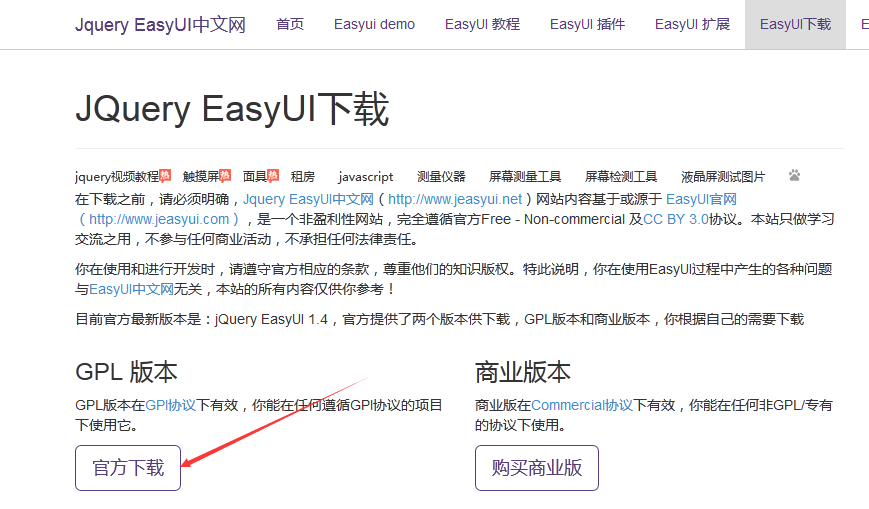
Task: Click the hot badge beside 触摸屏
Action: [x=225, y=175]
